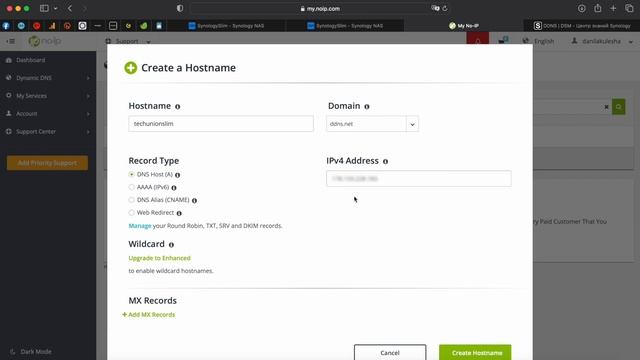Screen dimensions: 640x360
Task: Click the info icon beside Web Redirect
Action: [179, 213]
